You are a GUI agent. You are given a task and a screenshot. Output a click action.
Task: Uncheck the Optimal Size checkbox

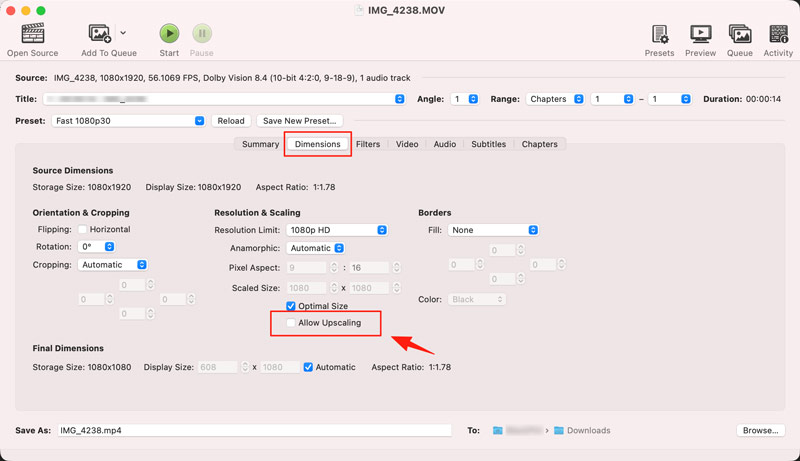tap(291, 306)
